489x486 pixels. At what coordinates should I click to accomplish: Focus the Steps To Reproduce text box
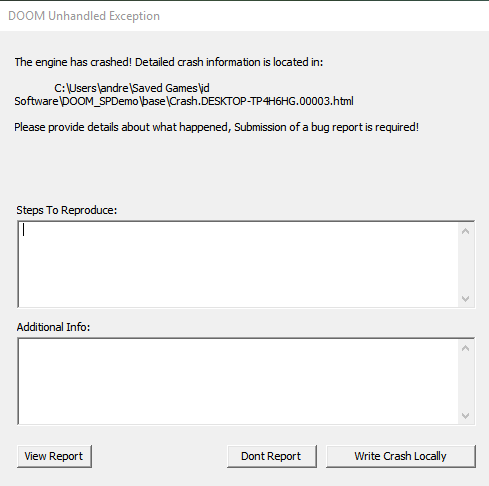tap(238, 264)
